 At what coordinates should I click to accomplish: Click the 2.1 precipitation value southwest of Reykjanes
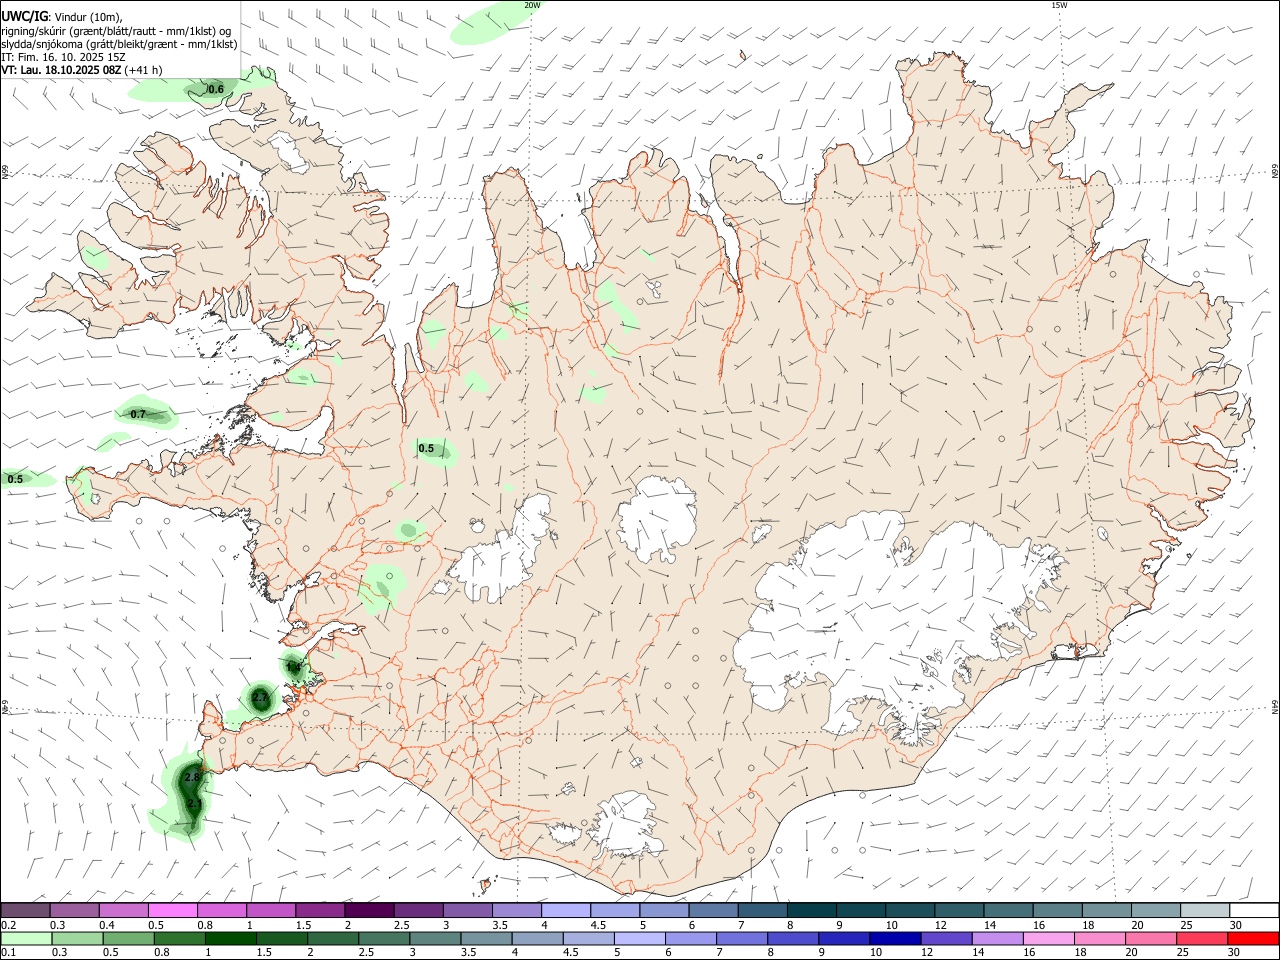tap(194, 803)
